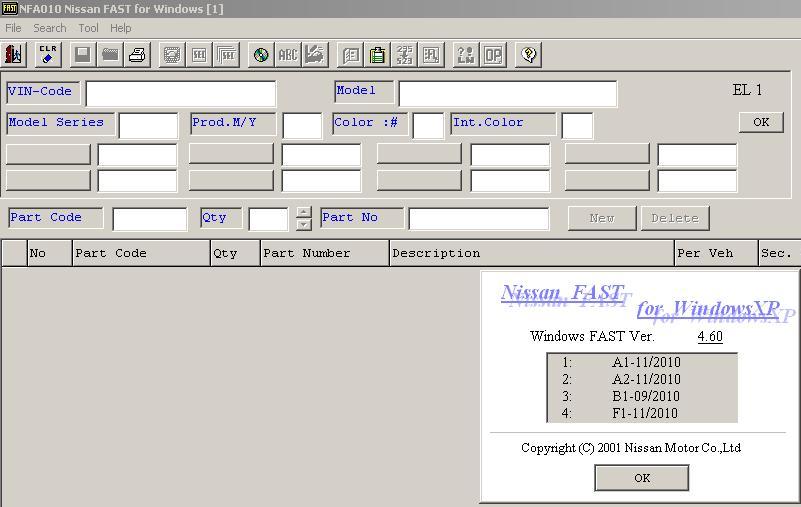Focus the Model input field
801x507 pixels.
pyautogui.click(x=508, y=94)
